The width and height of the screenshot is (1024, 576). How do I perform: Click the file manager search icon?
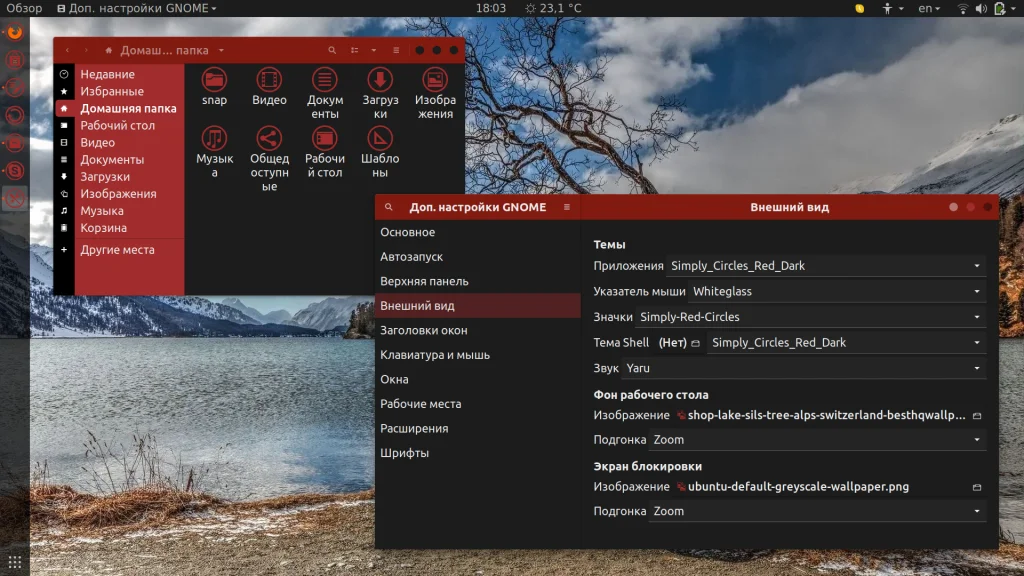click(332, 50)
